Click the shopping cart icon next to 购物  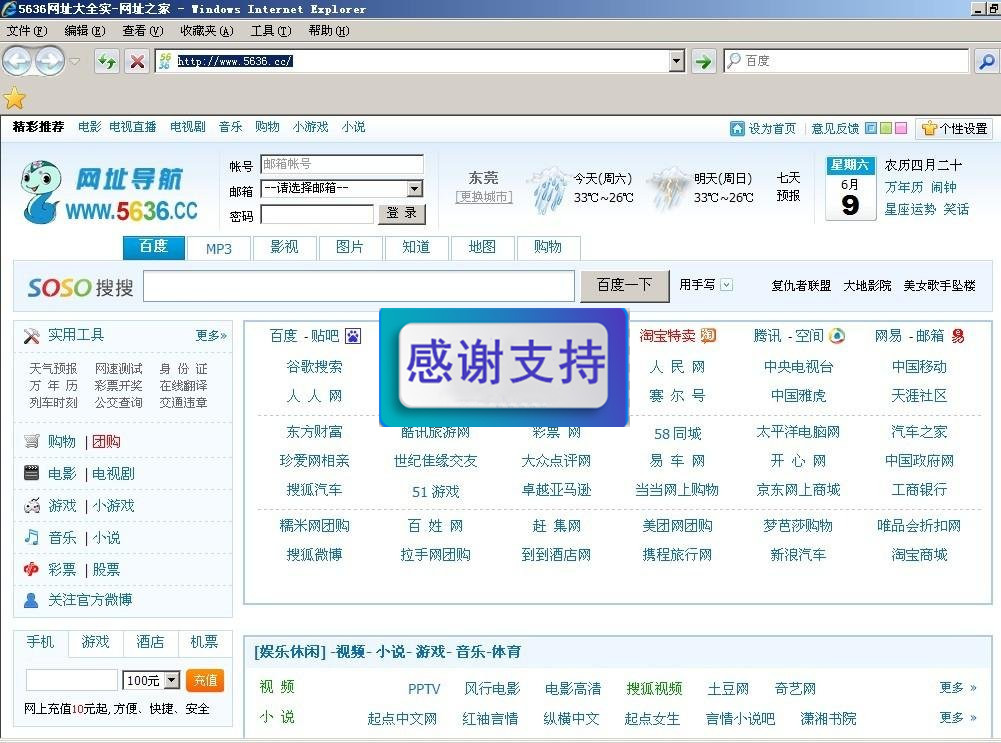[x=31, y=441]
